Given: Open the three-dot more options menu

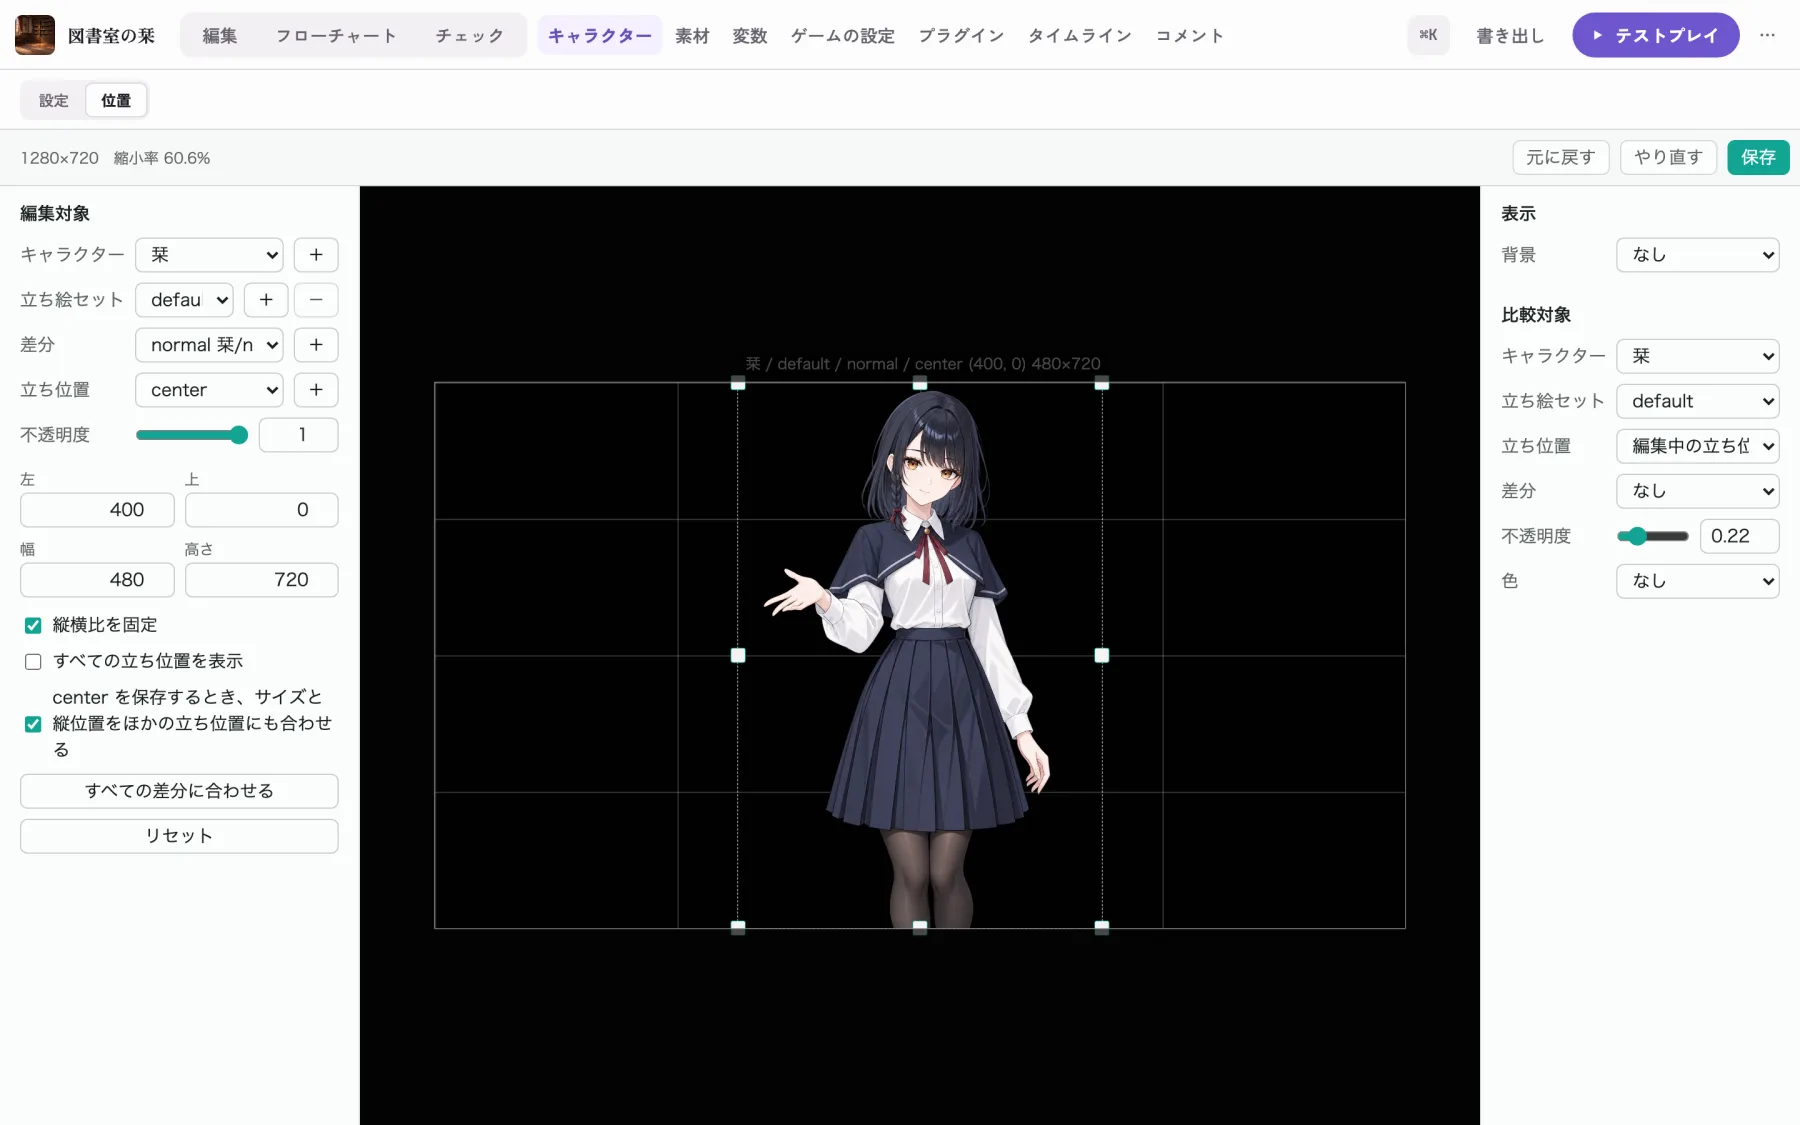Looking at the screenshot, I should coord(1768,35).
